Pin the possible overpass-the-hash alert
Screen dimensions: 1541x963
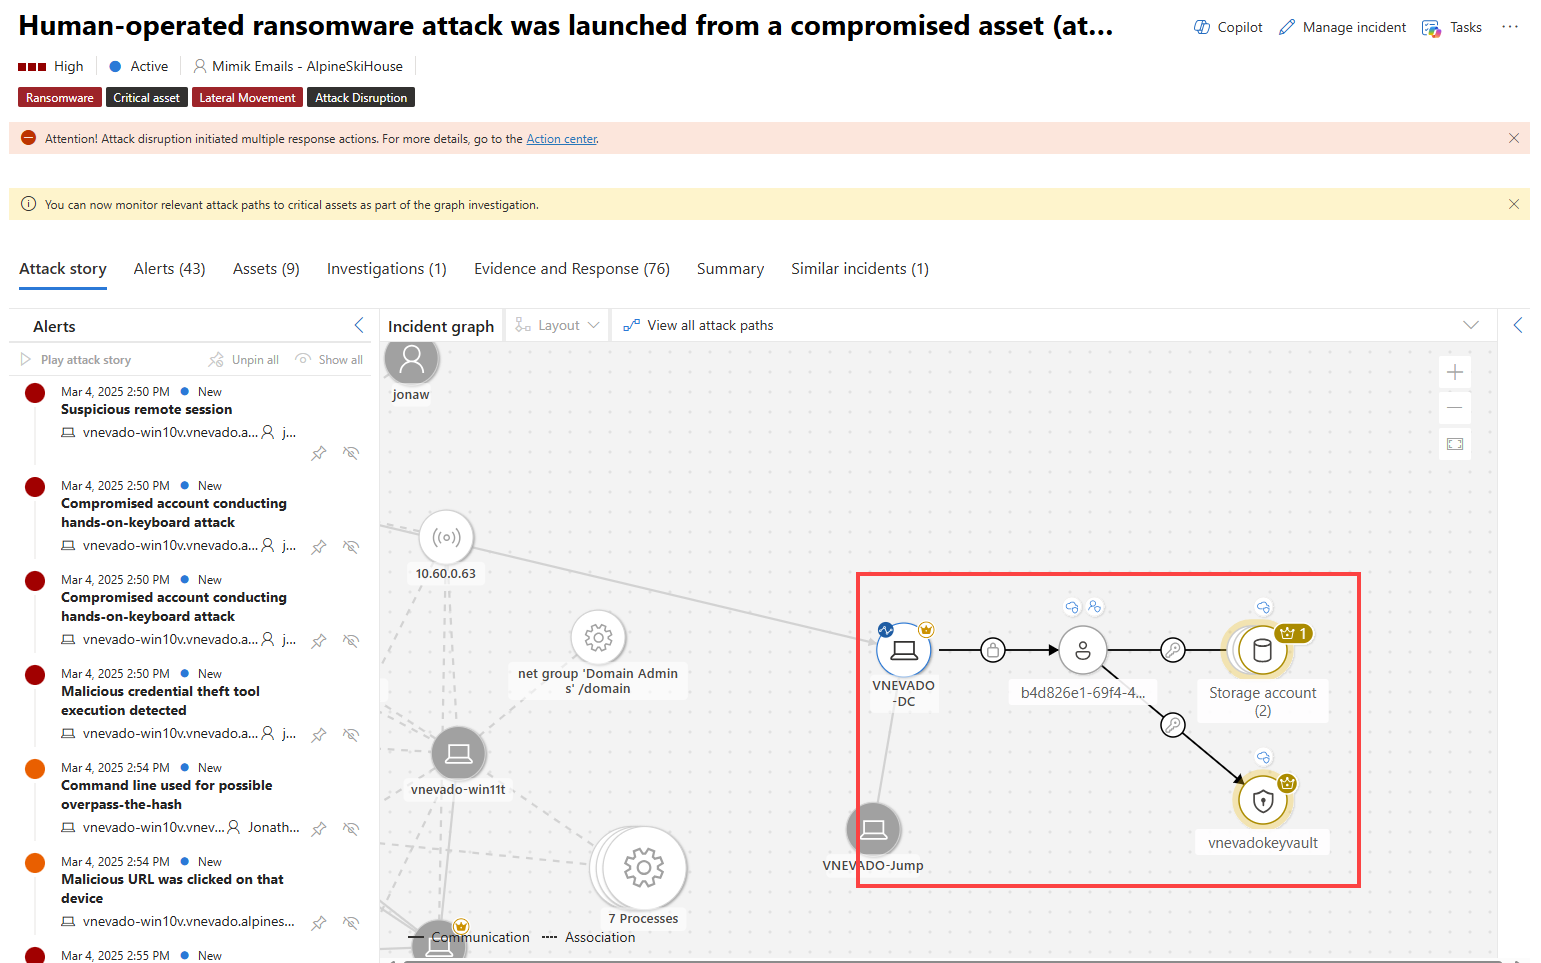click(319, 829)
